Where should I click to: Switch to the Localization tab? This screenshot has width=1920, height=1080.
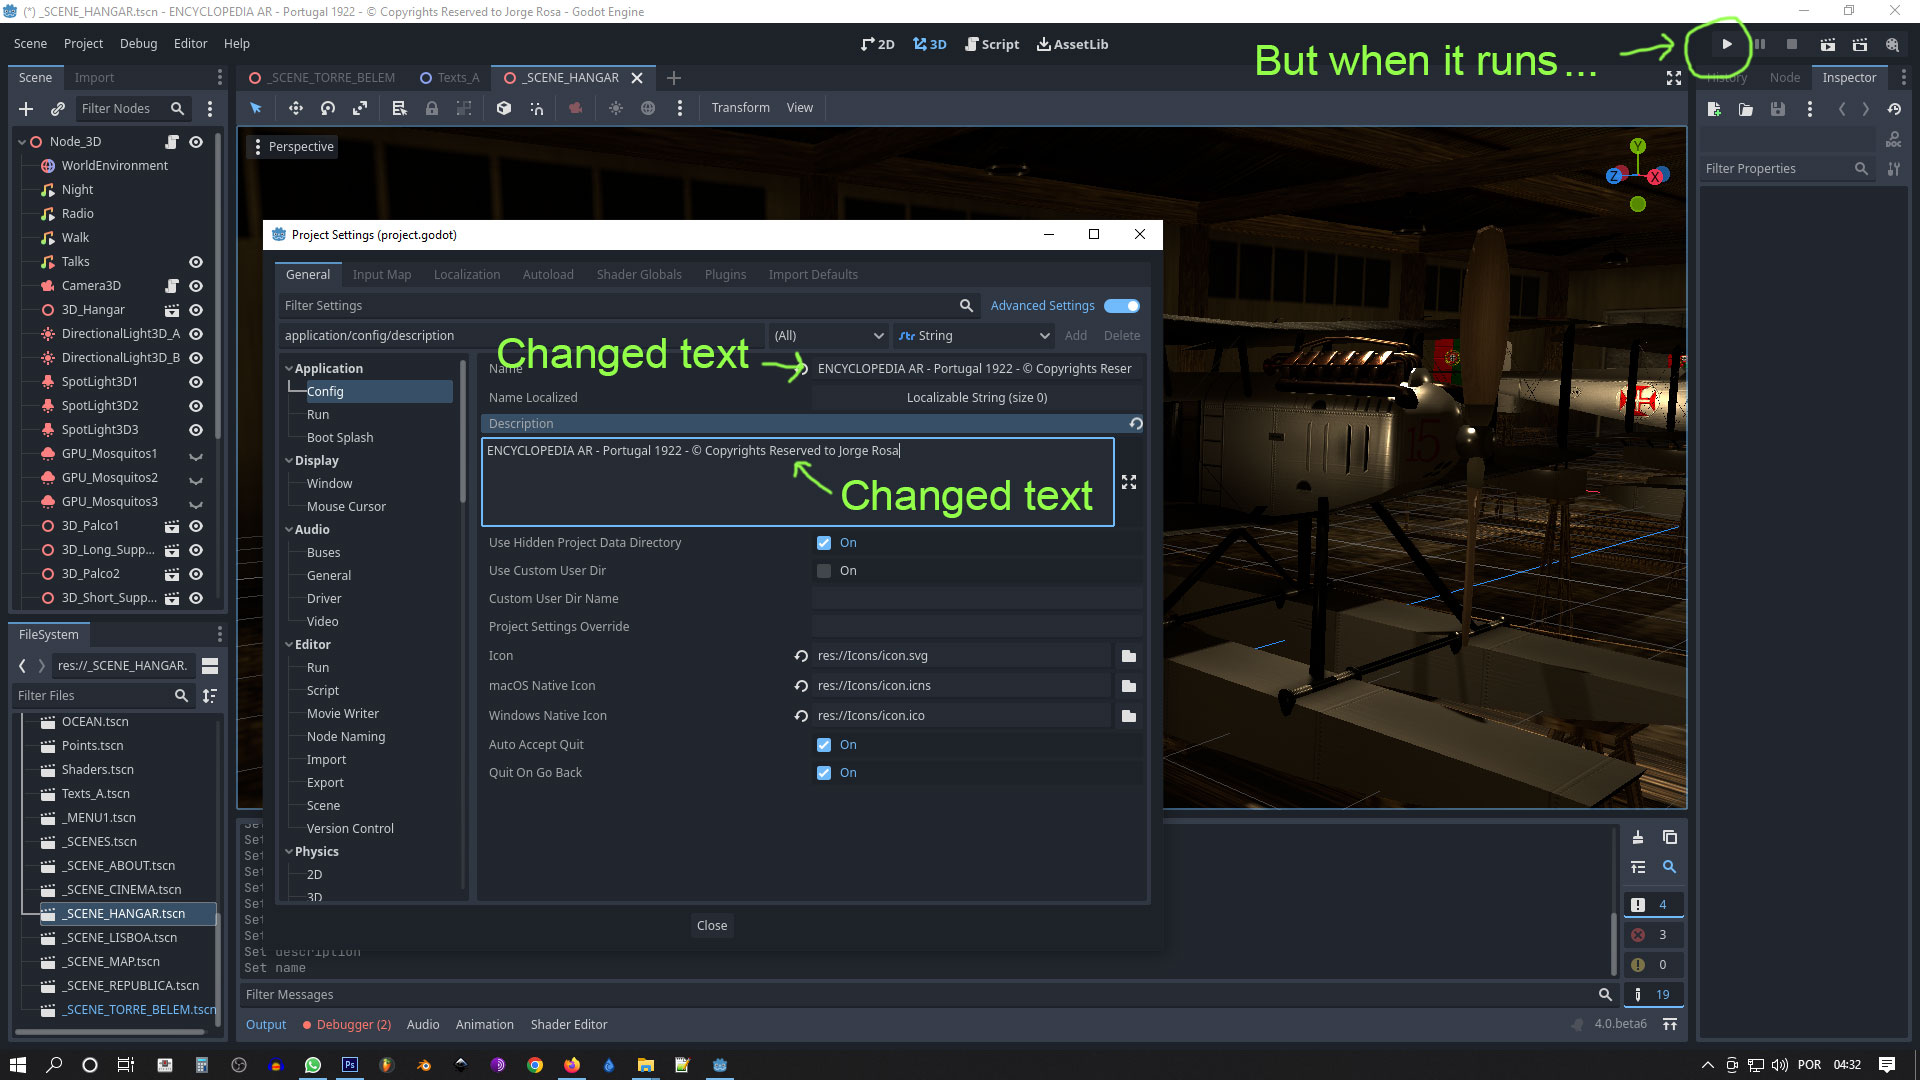coord(466,274)
